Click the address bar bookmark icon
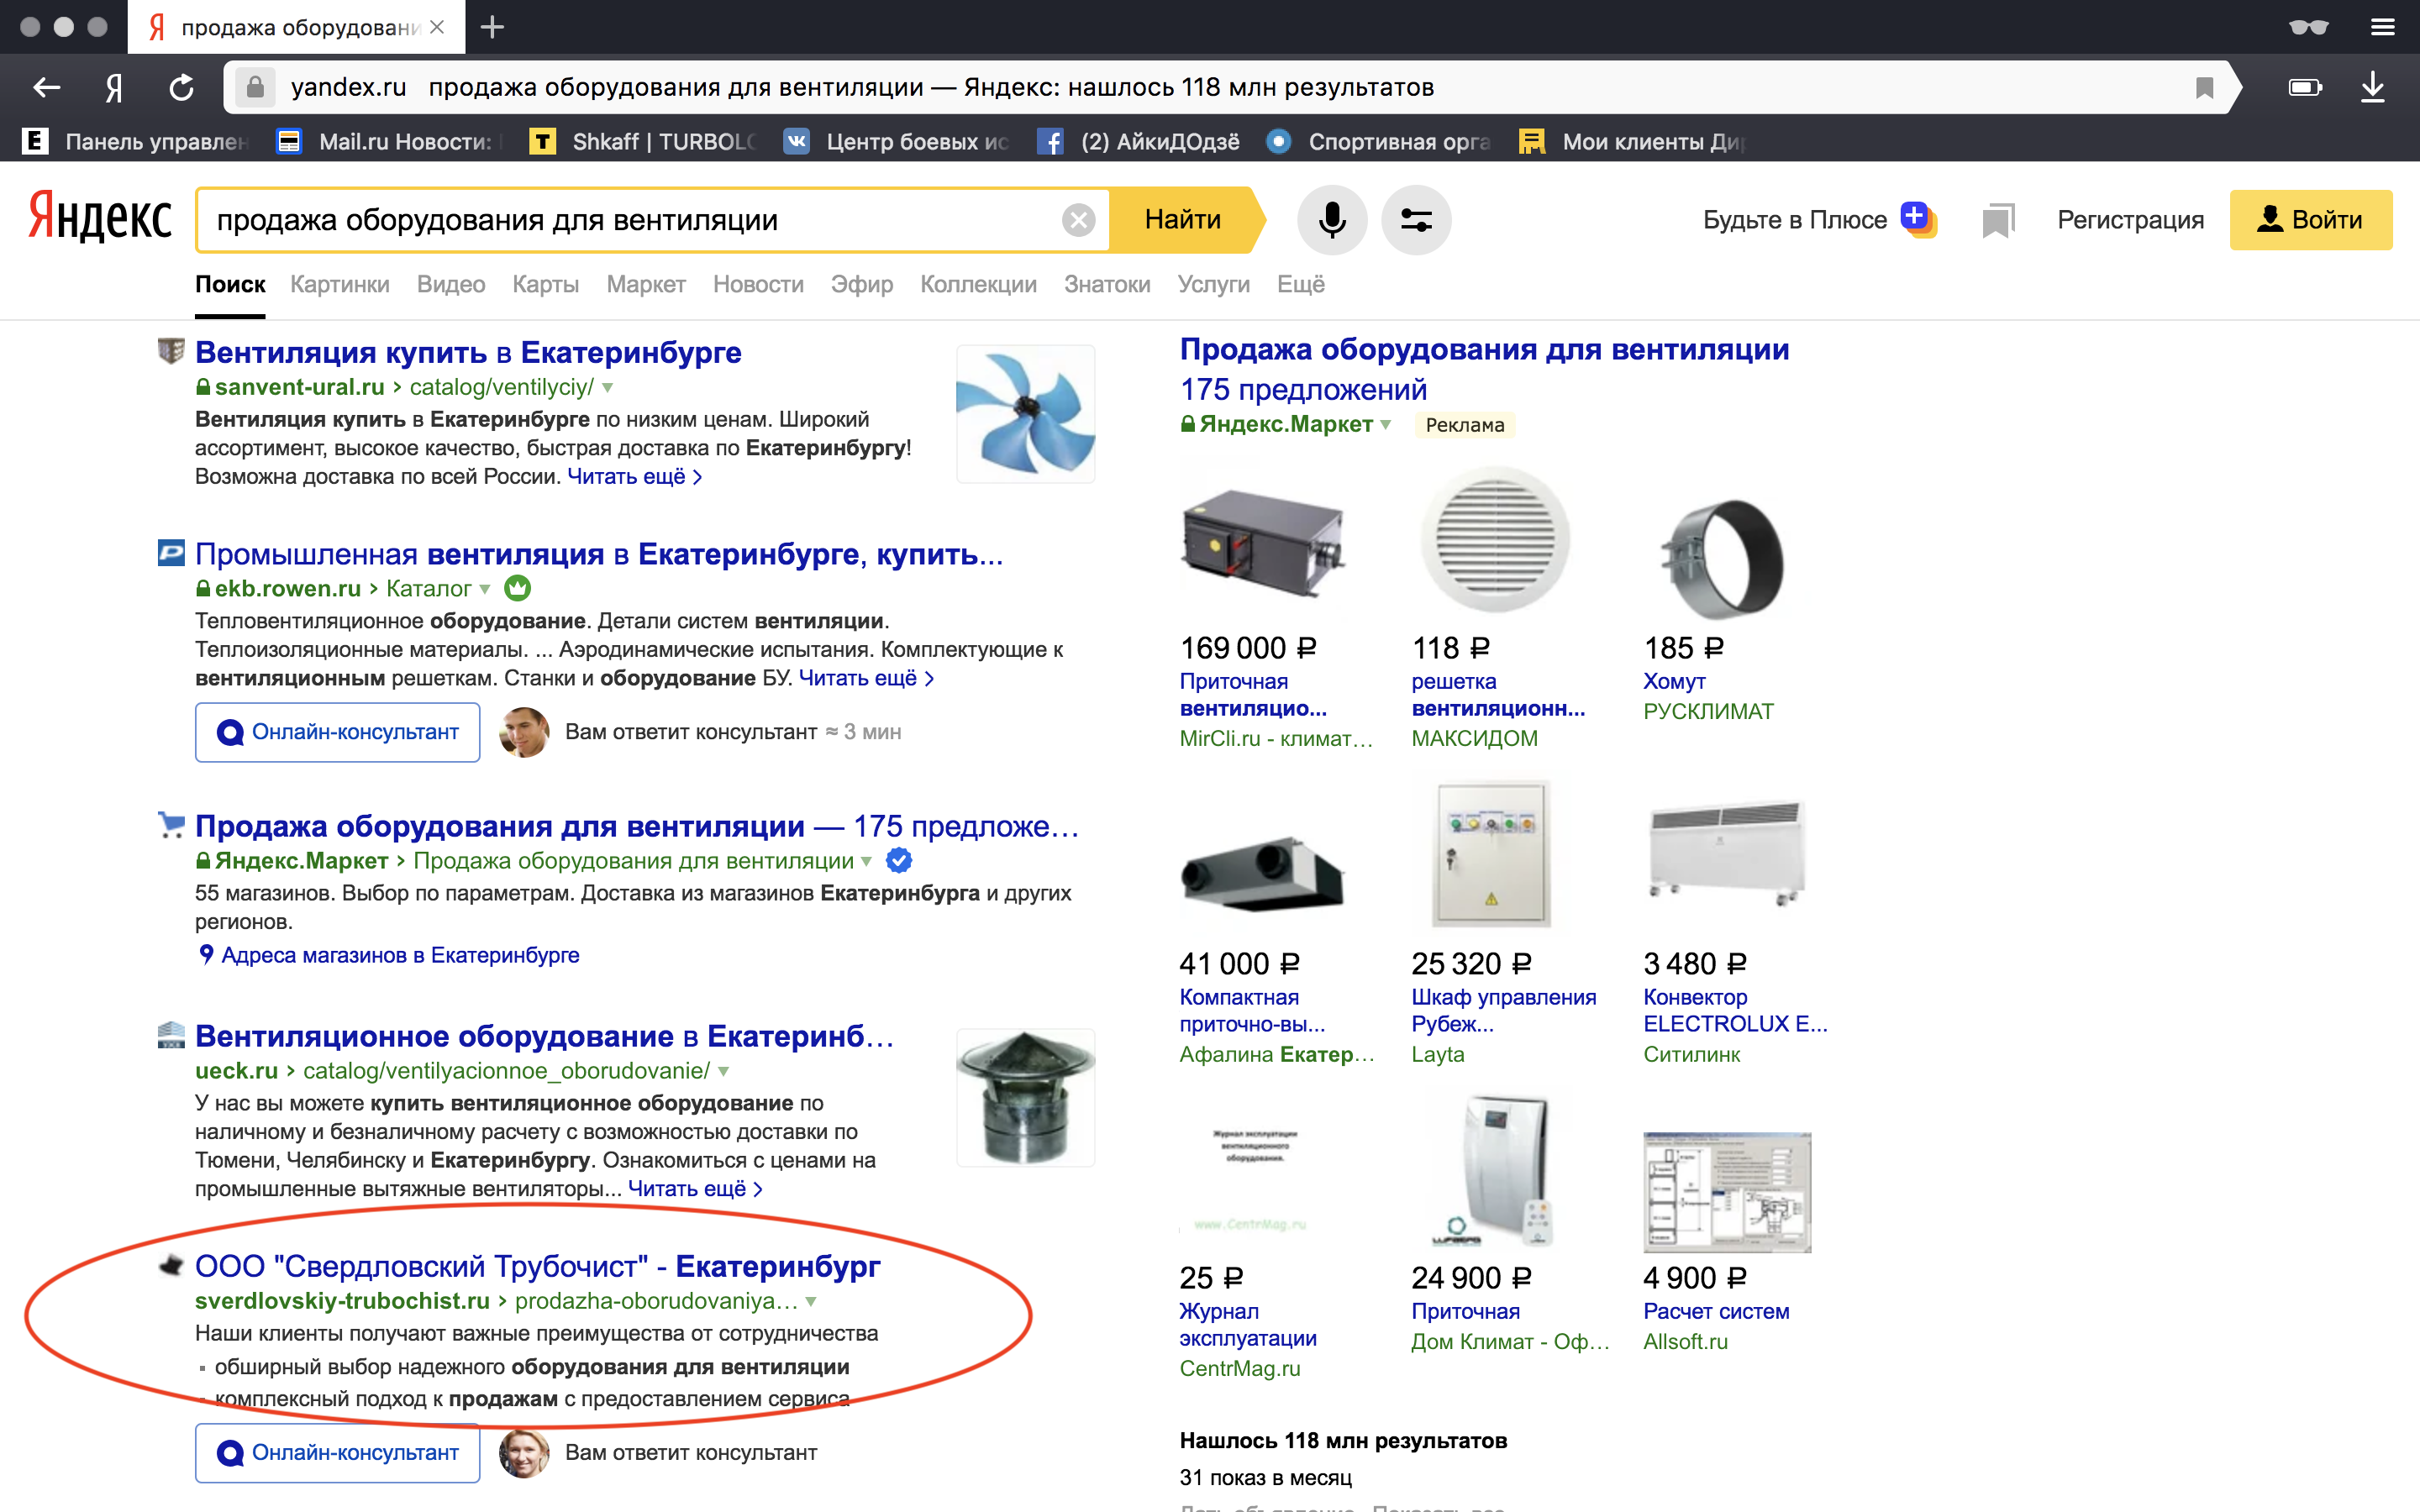Image resolution: width=2420 pixels, height=1512 pixels. pyautogui.click(x=2204, y=88)
